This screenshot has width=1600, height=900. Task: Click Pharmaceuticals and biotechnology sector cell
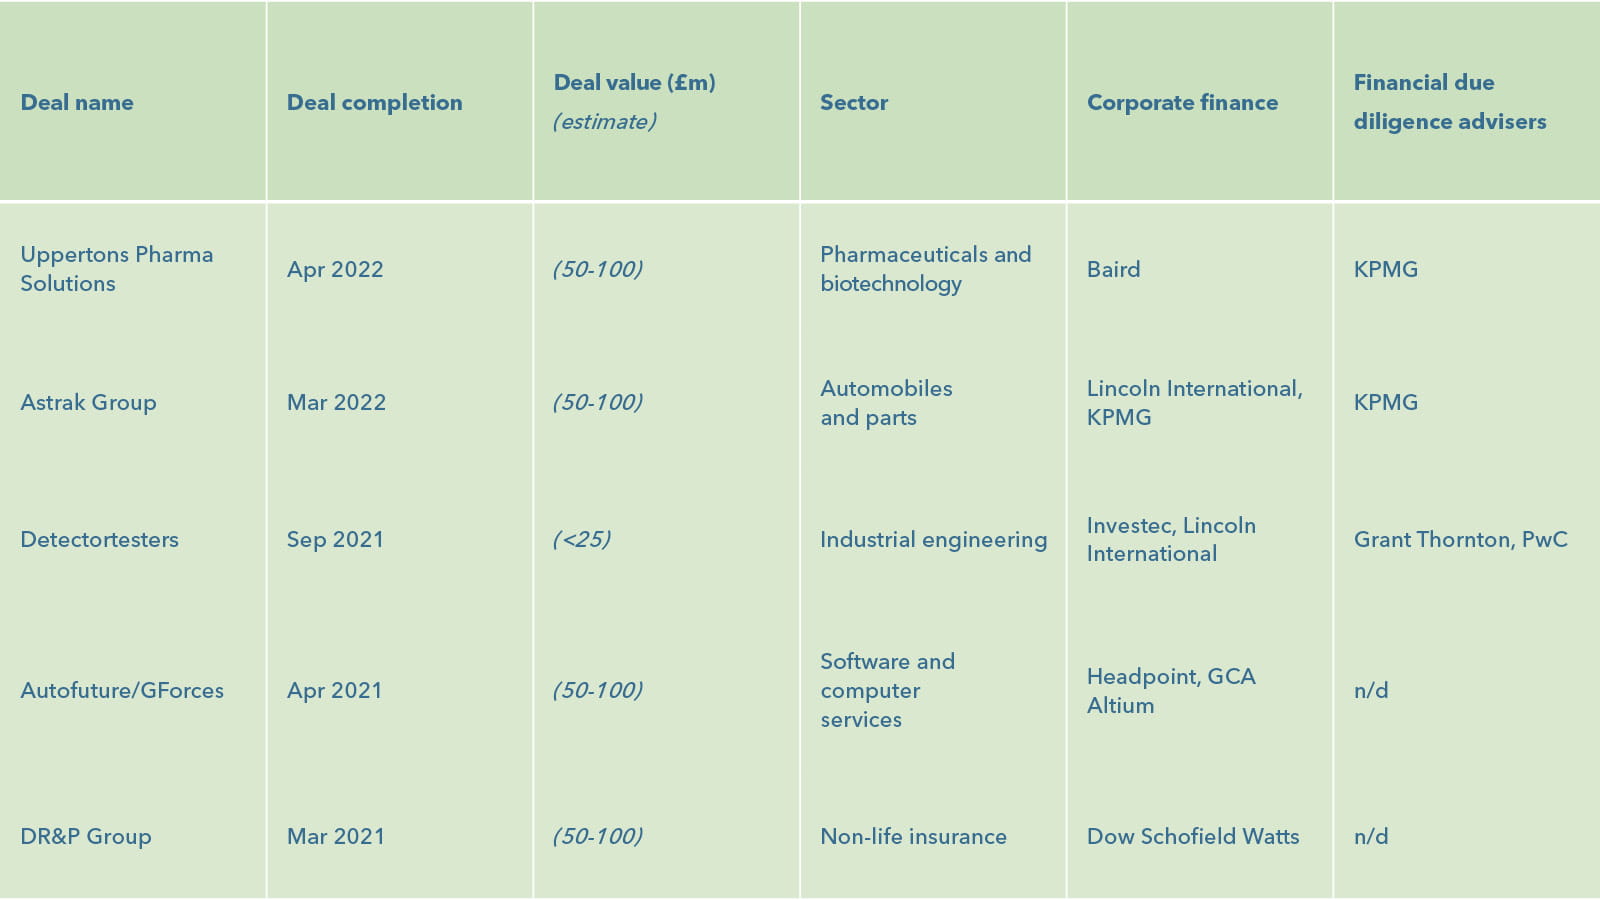pos(925,269)
